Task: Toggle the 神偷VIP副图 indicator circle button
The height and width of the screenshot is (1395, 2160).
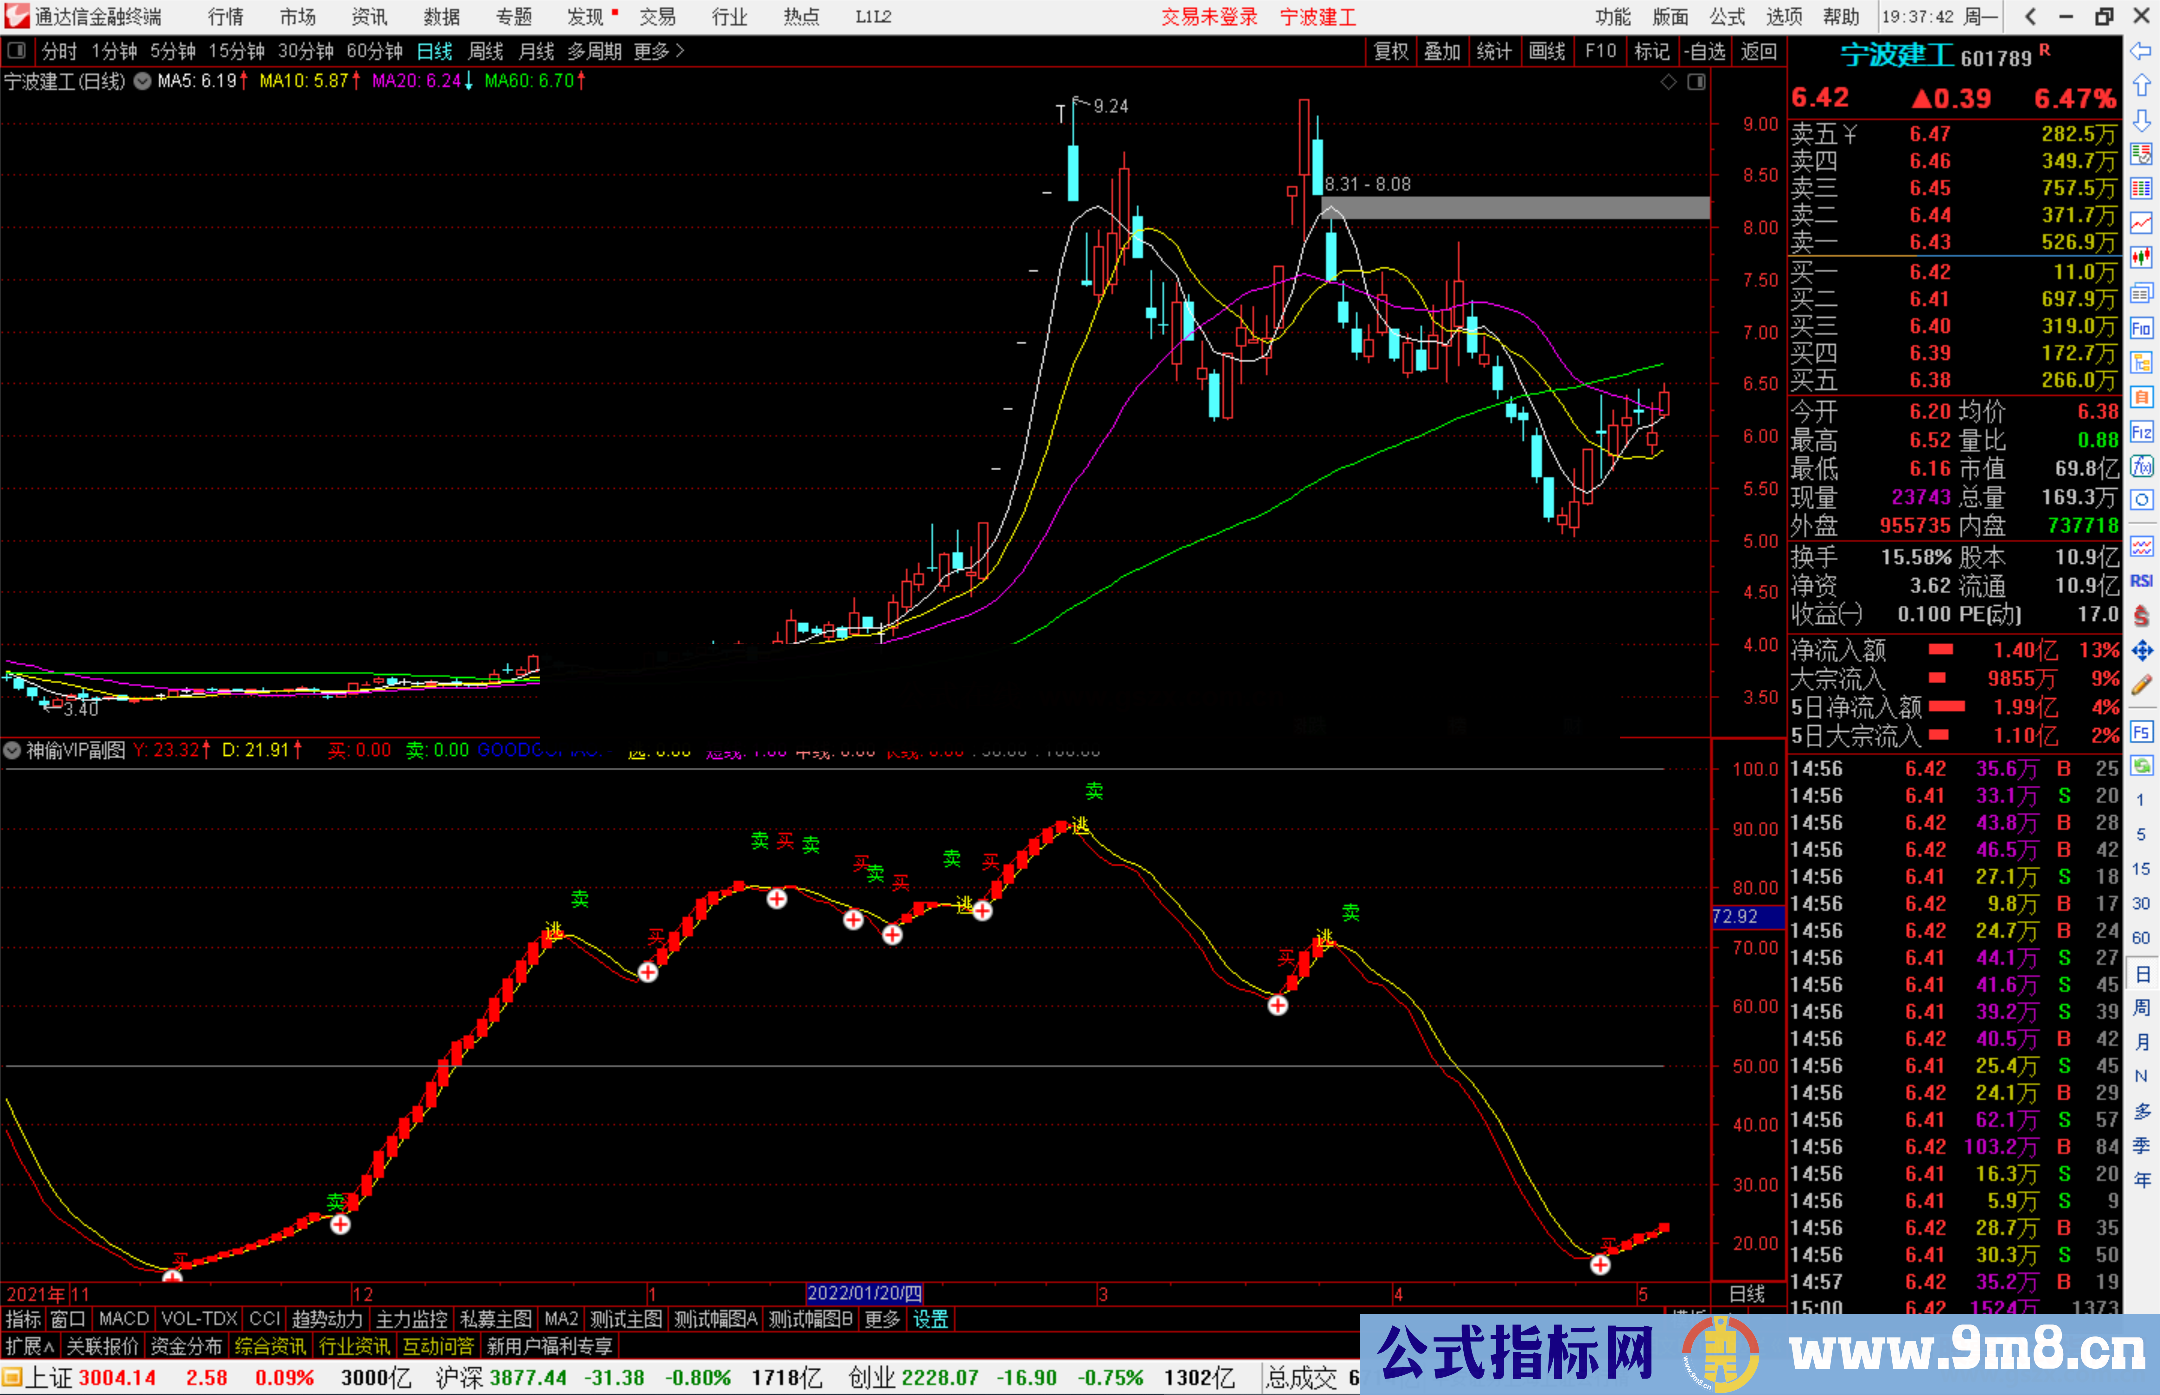Action: (x=13, y=750)
